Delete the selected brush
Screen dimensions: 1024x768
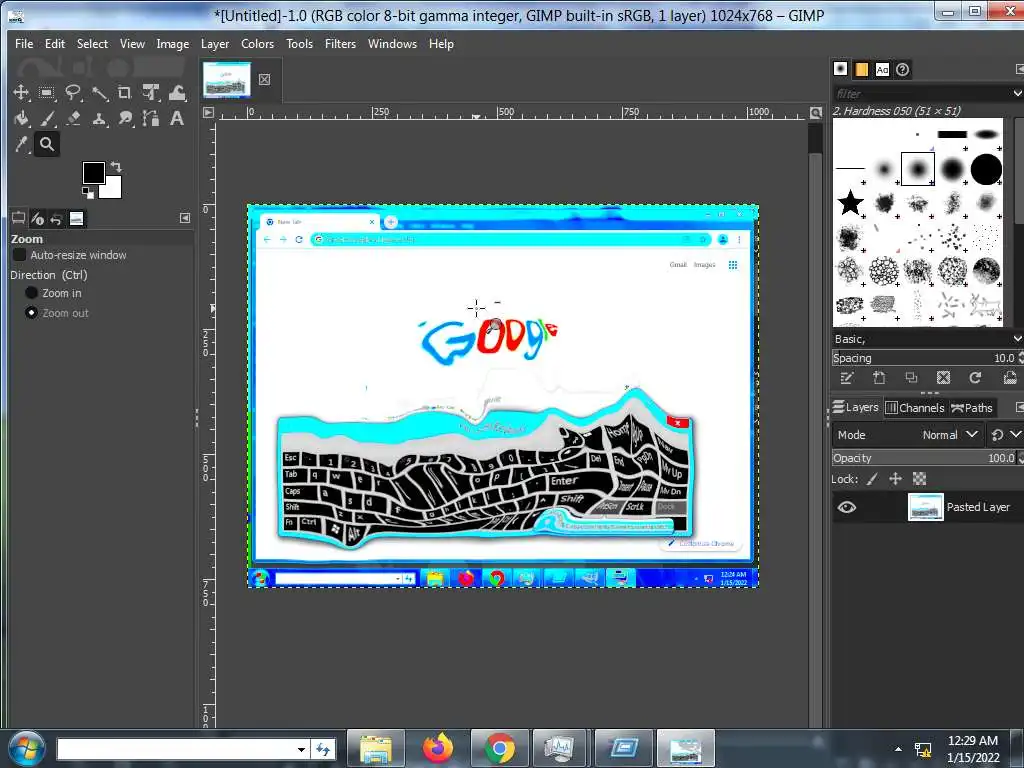943,377
